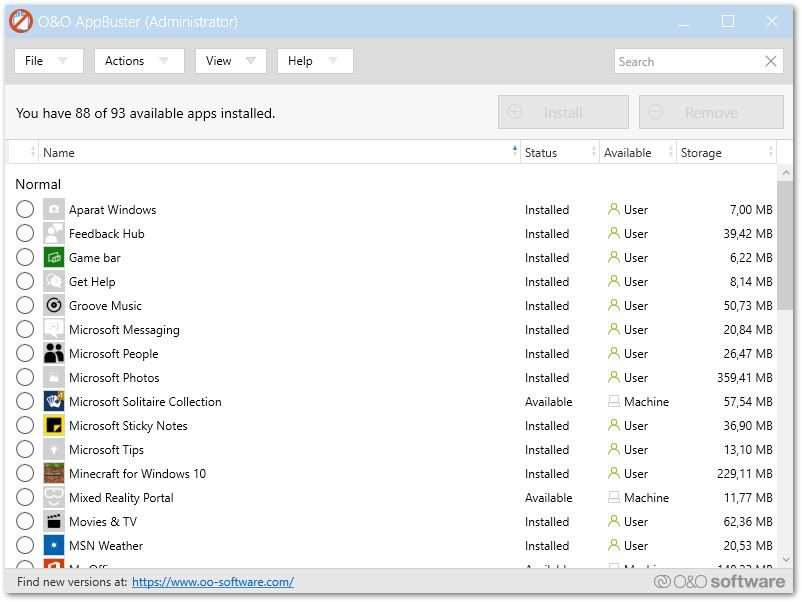The width and height of the screenshot is (802, 602).
Task: Sort the list by Storage column
Action: (726, 152)
